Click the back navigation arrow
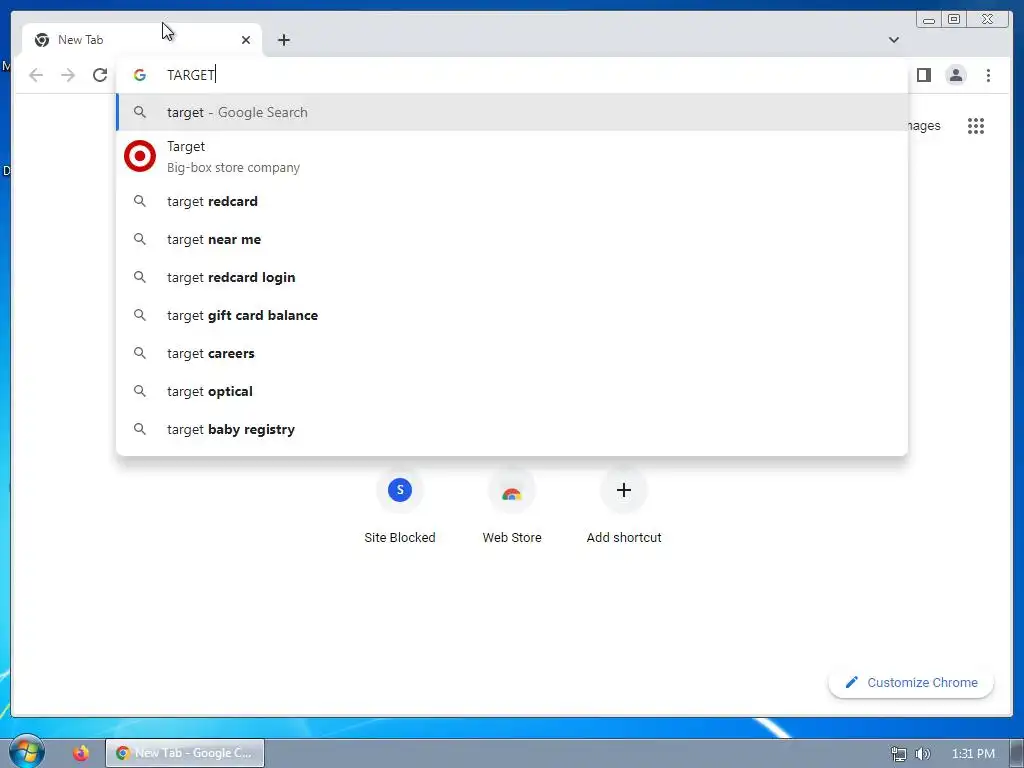The image size is (1024, 768). (36, 75)
